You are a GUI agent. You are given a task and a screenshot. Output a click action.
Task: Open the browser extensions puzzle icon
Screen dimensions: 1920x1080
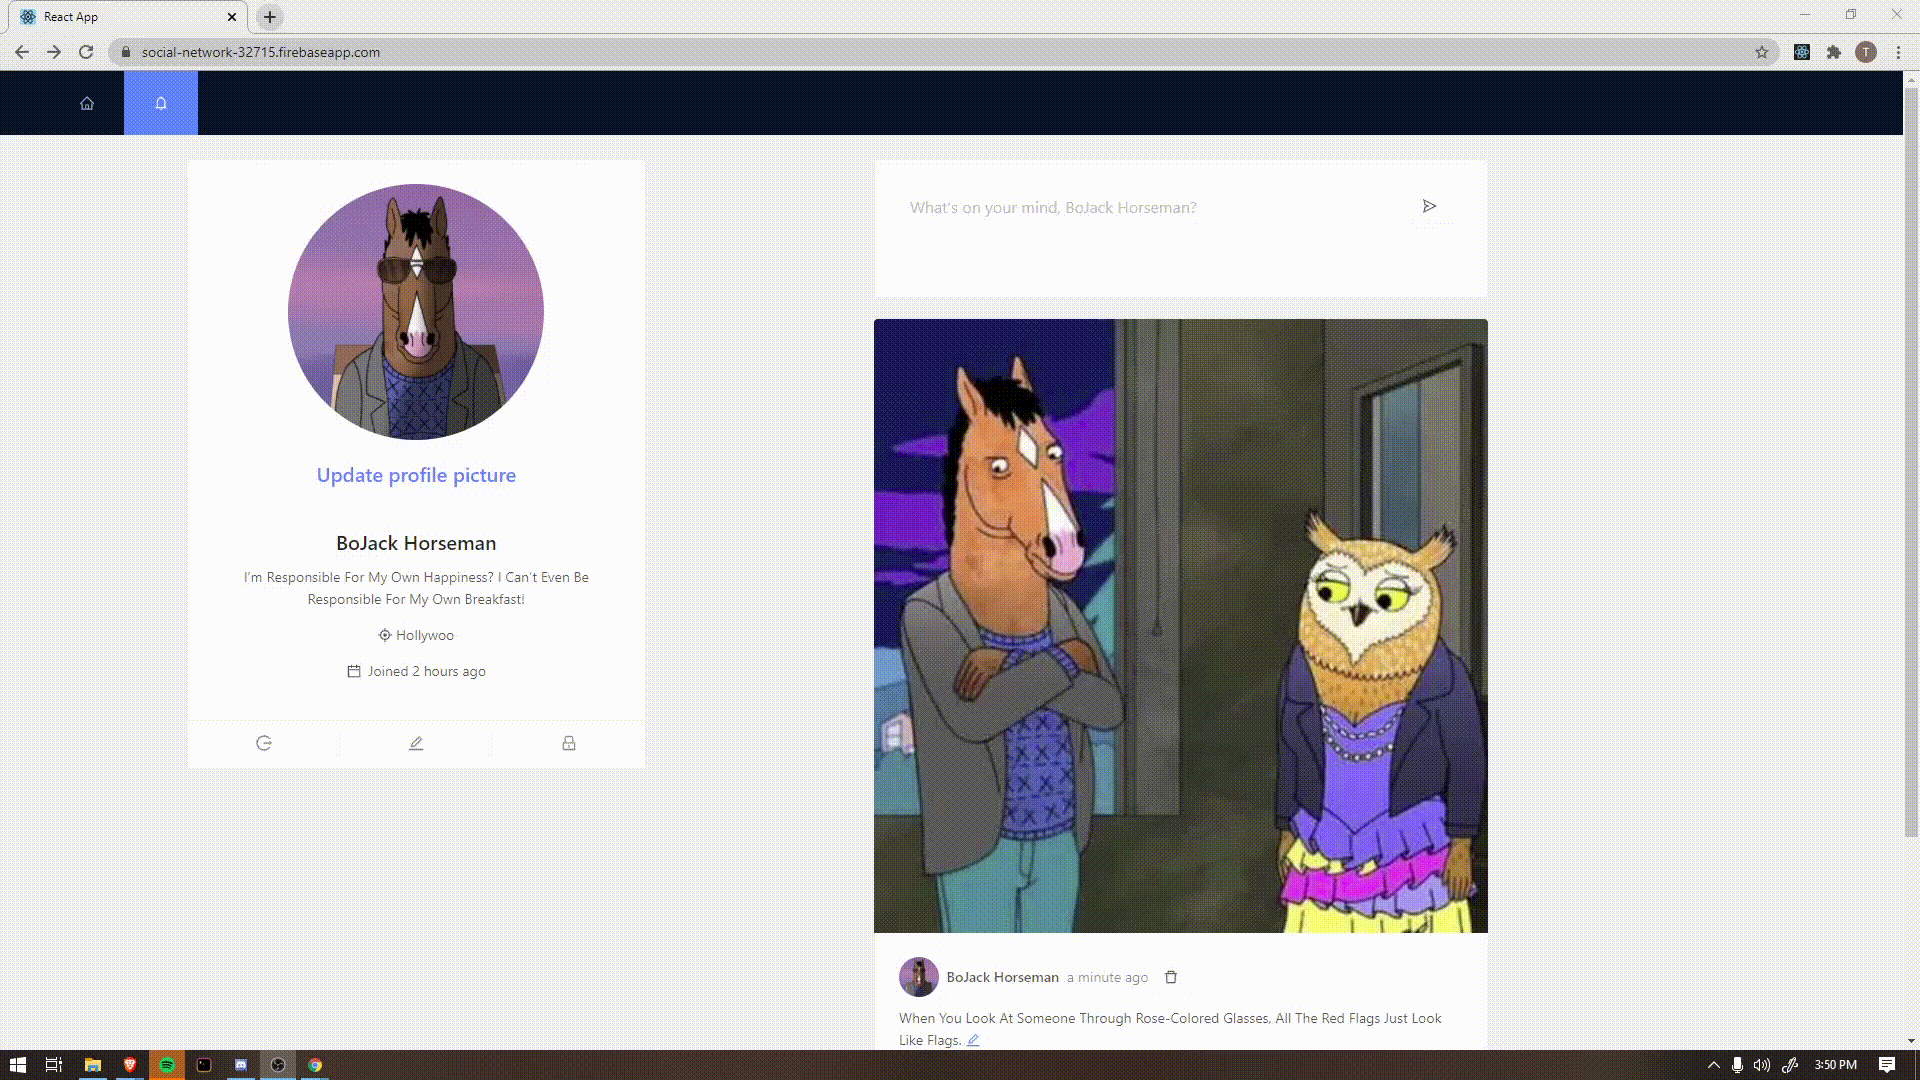tap(1834, 52)
